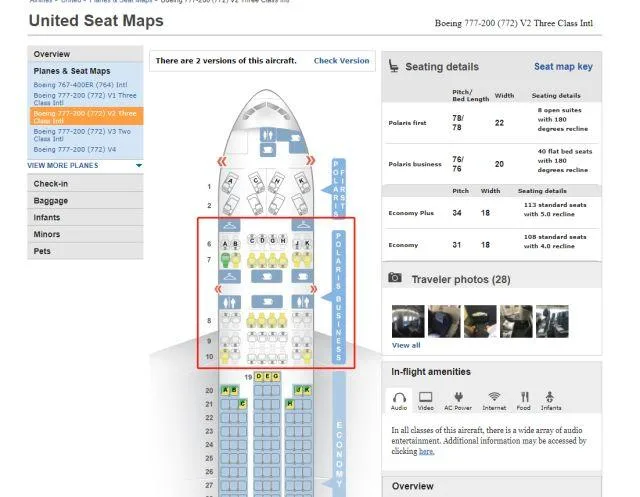The height and width of the screenshot is (497, 640).
Task: Click View all traveler photos
Action: tap(406, 345)
